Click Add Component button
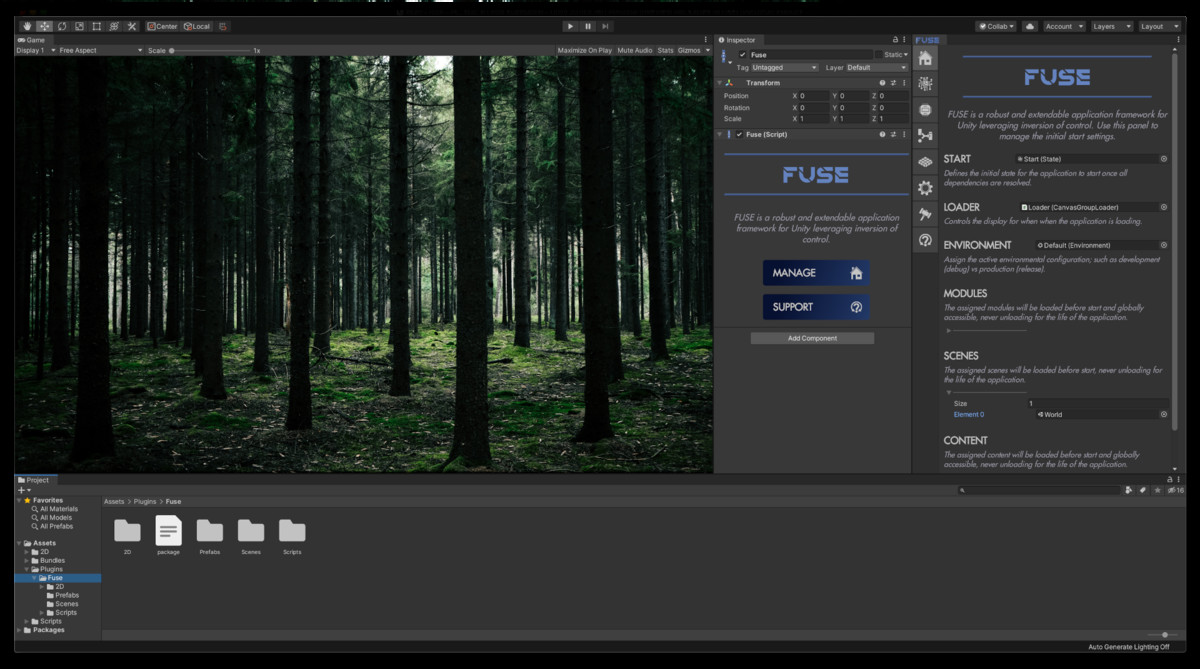1200x669 pixels. pyautogui.click(x=812, y=338)
